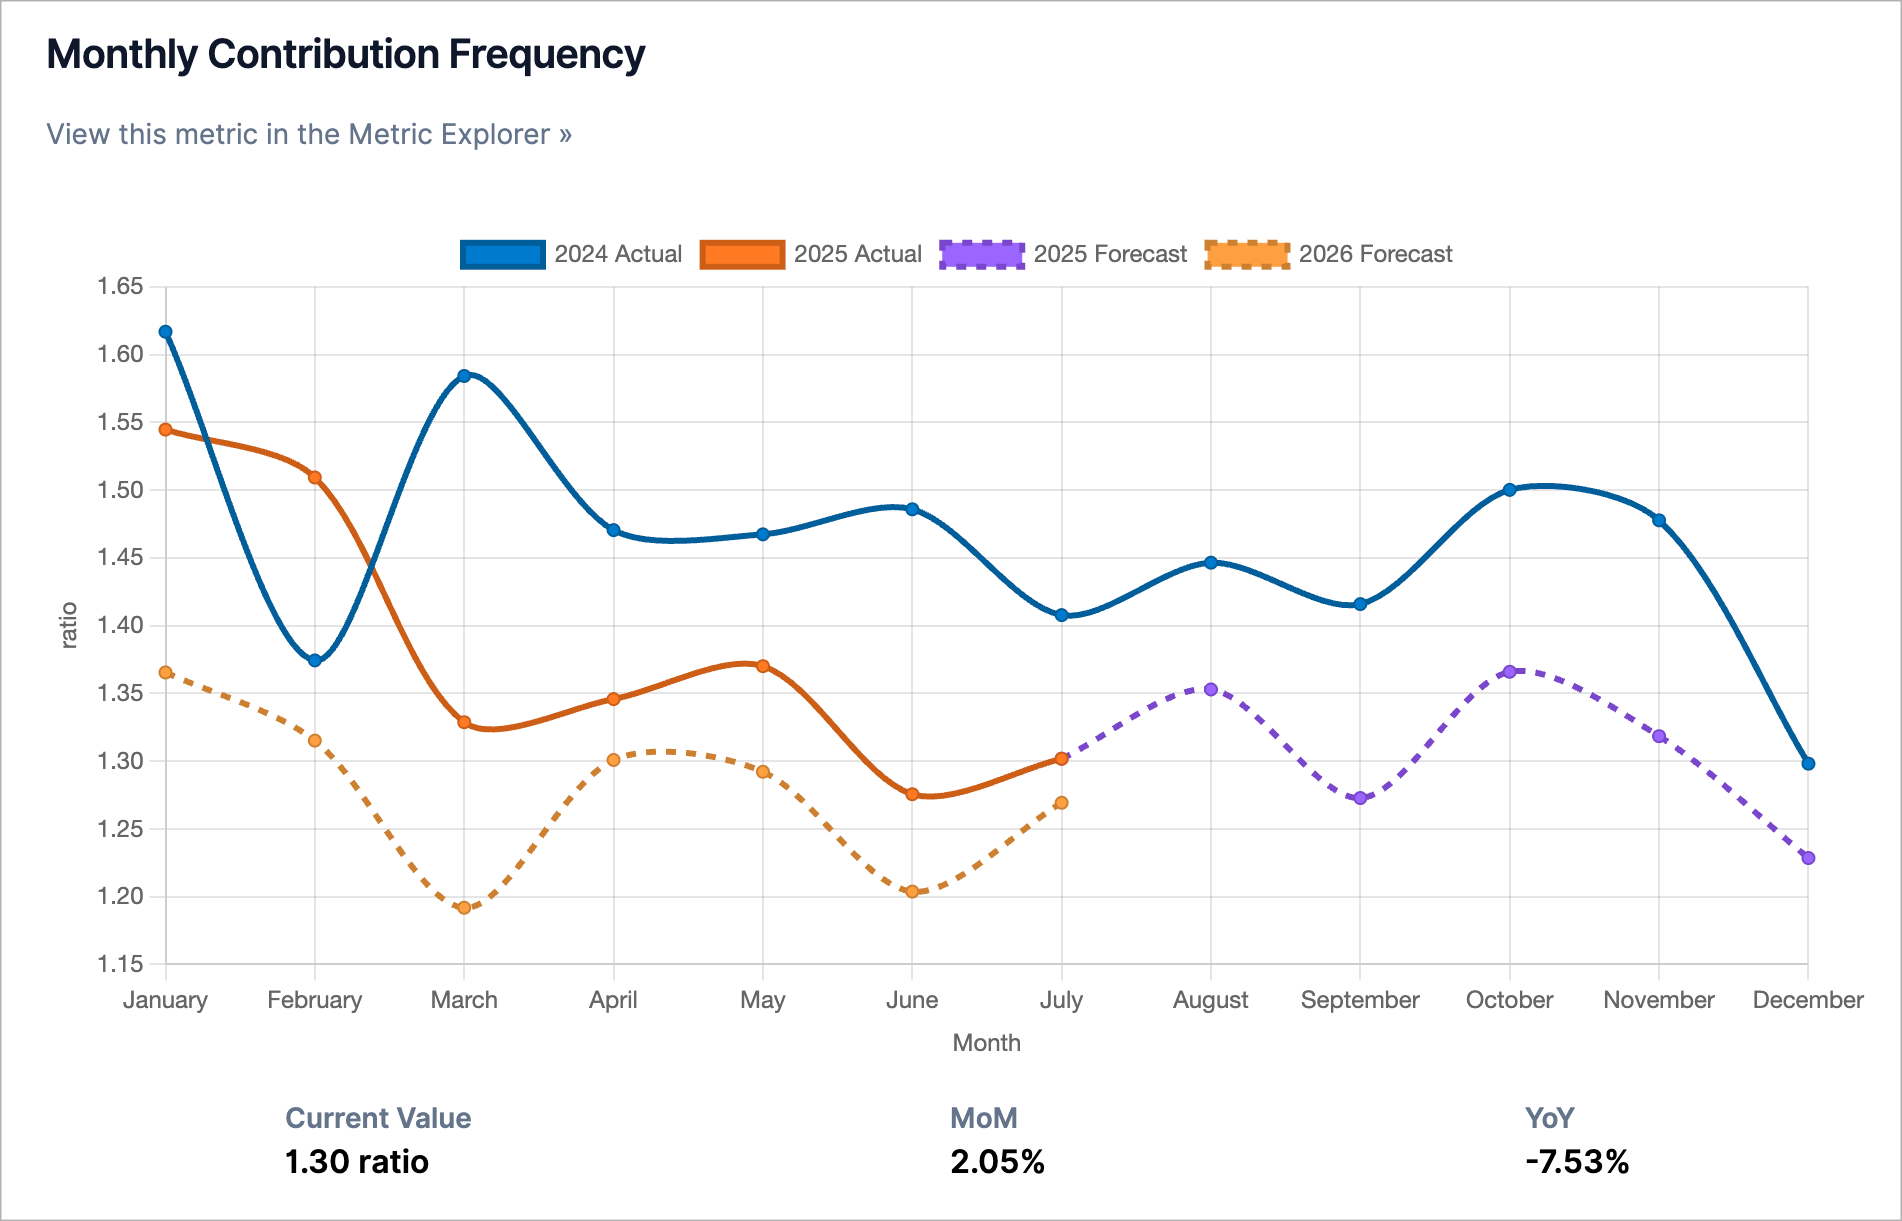The image size is (1902, 1221).
Task: Select the March 2026 Forecast low point
Action: coord(464,908)
